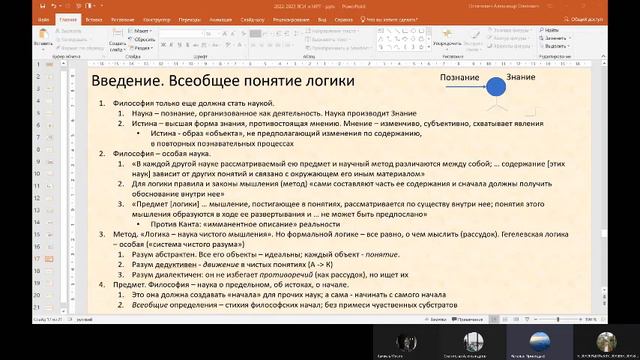Click the 'Знание' label on slide

(520, 77)
